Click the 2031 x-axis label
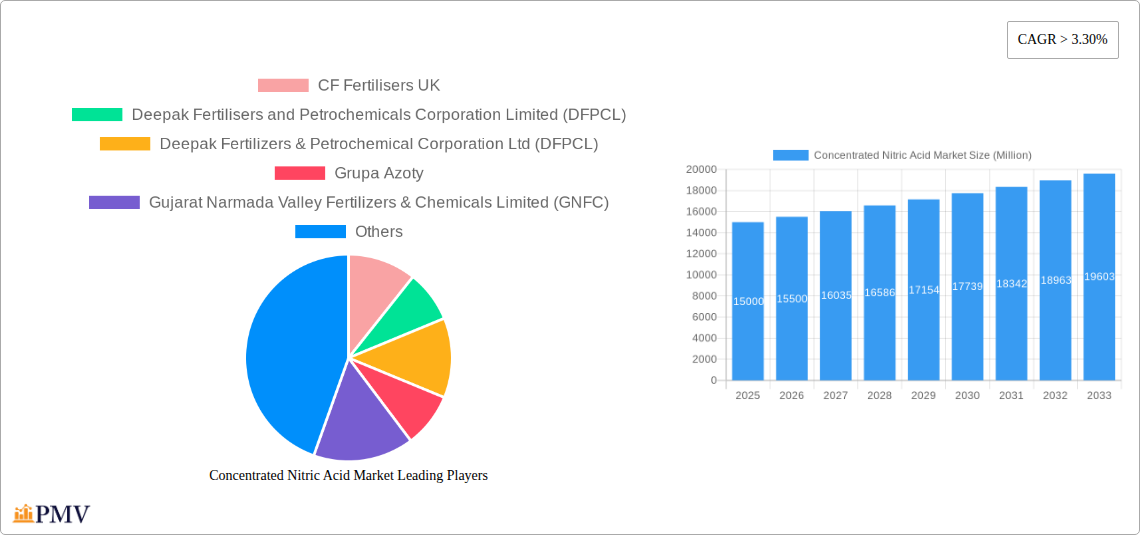The image size is (1140, 535). (x=1011, y=395)
